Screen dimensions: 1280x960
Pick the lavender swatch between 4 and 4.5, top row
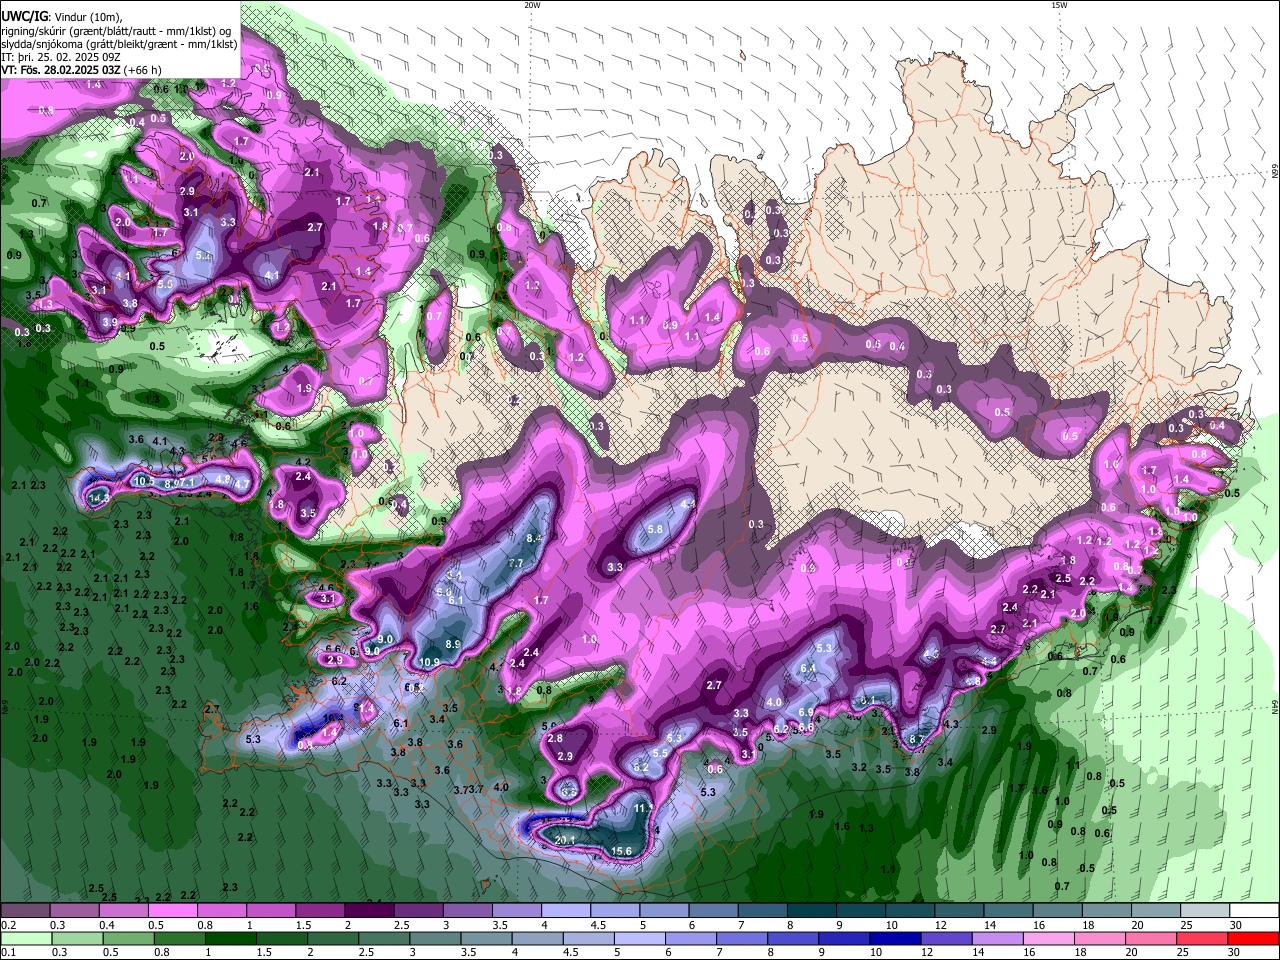(x=564, y=911)
